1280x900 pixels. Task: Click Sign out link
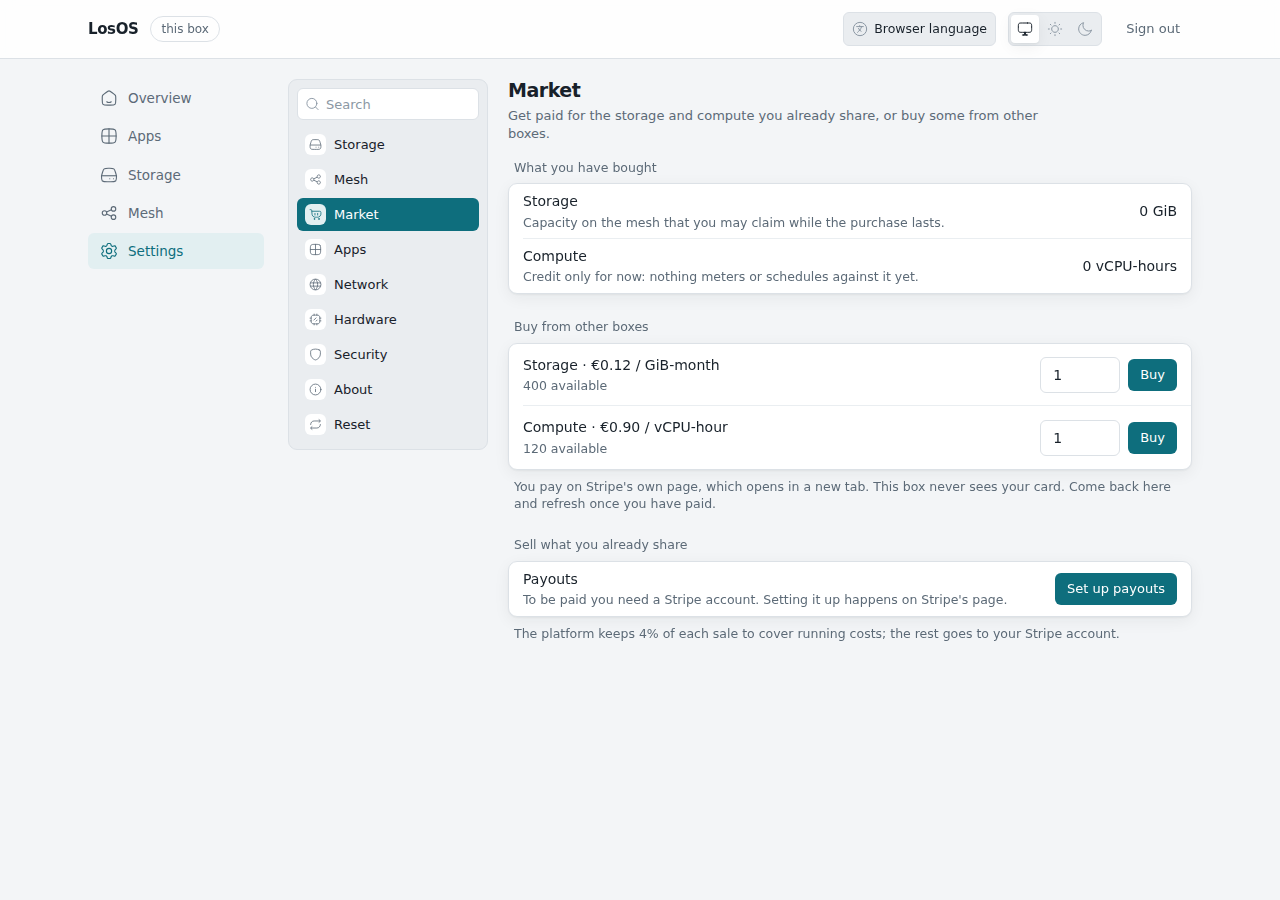tap(1153, 29)
